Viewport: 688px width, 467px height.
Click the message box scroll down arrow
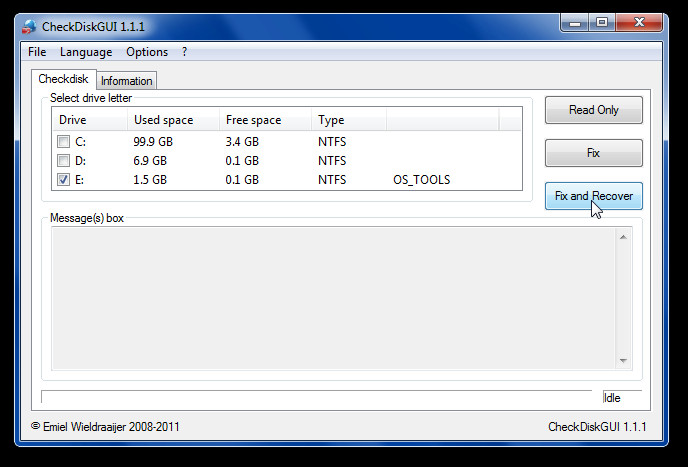(x=623, y=361)
